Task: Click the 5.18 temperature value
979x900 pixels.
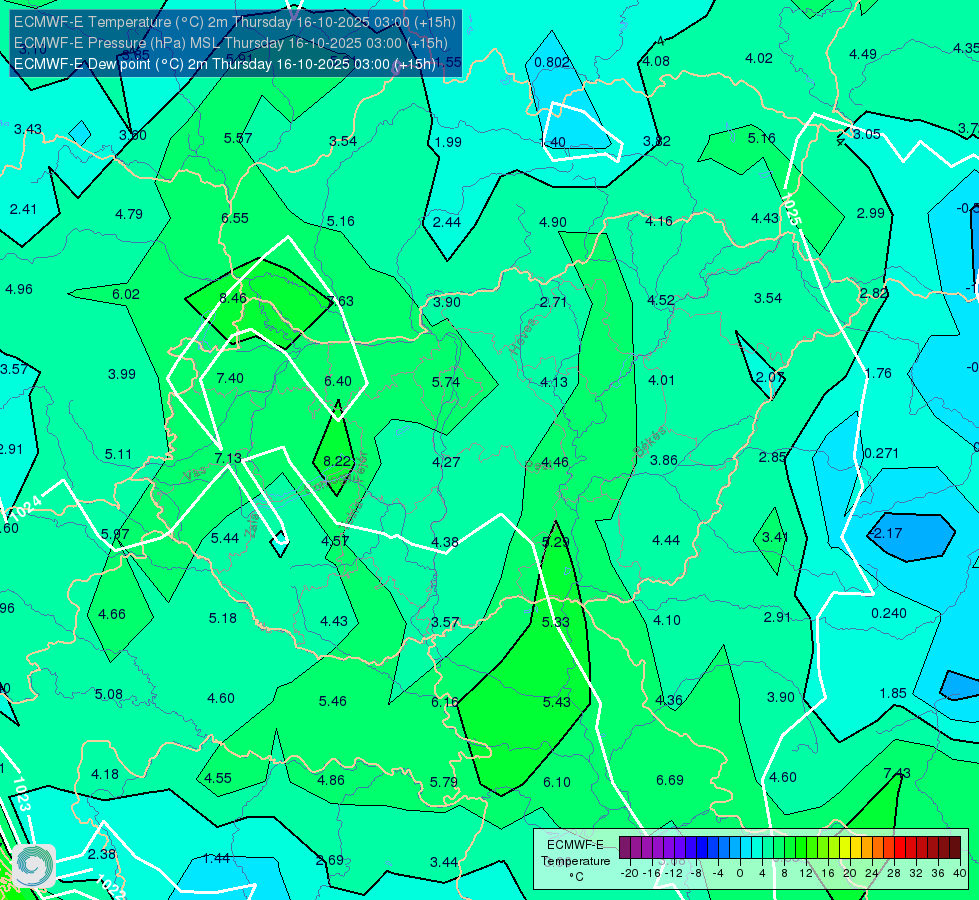Action: [x=222, y=618]
